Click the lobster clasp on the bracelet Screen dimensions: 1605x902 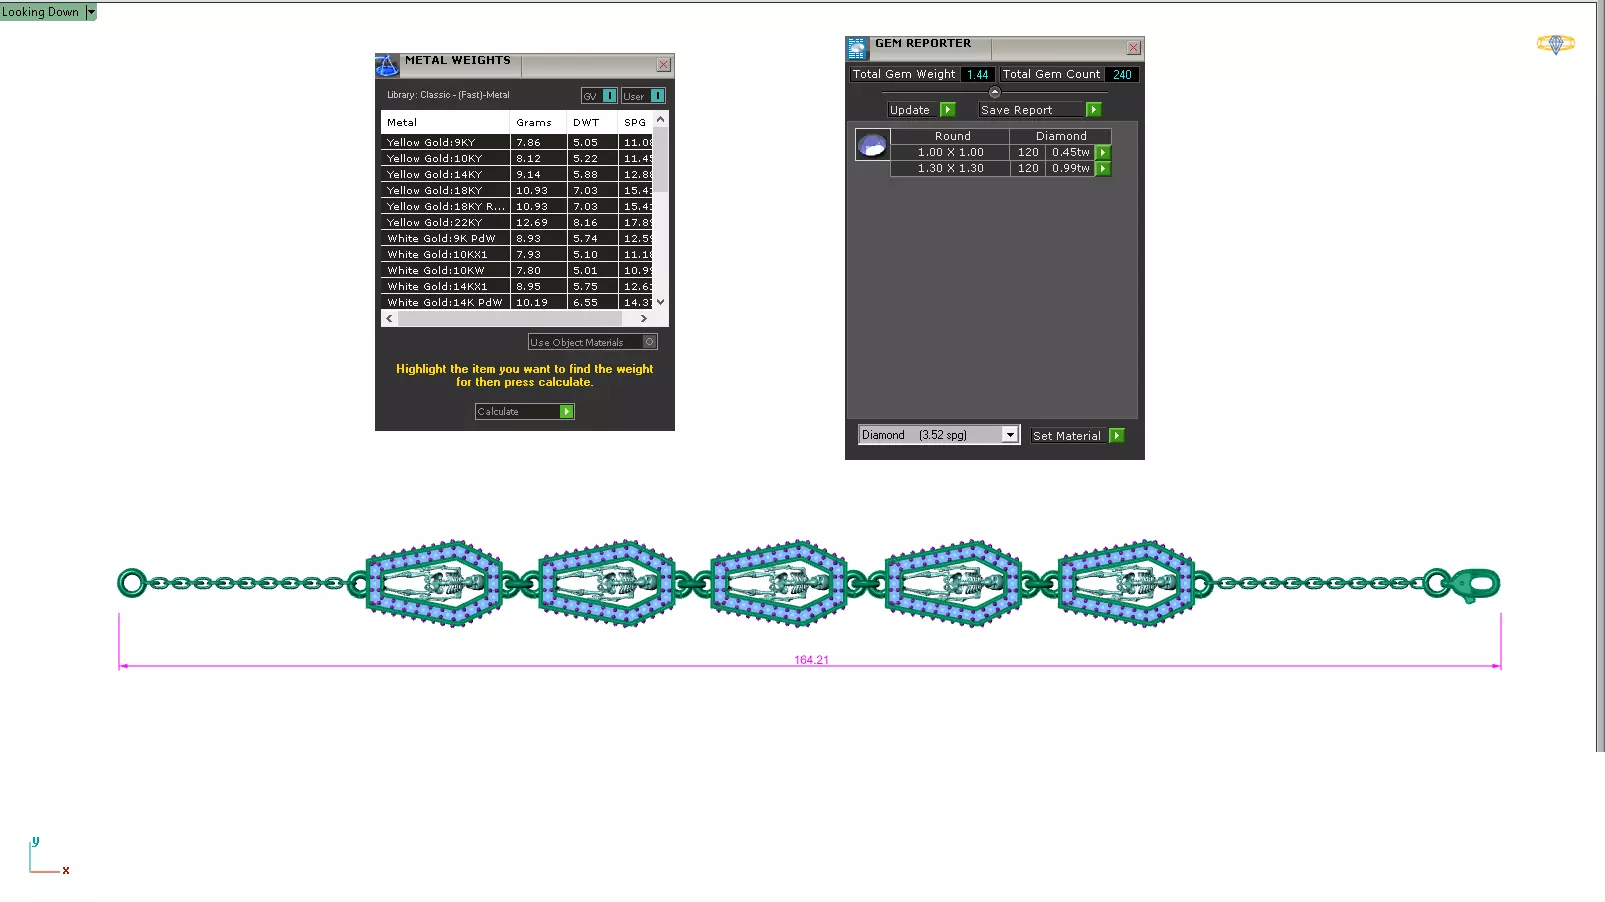(1475, 584)
